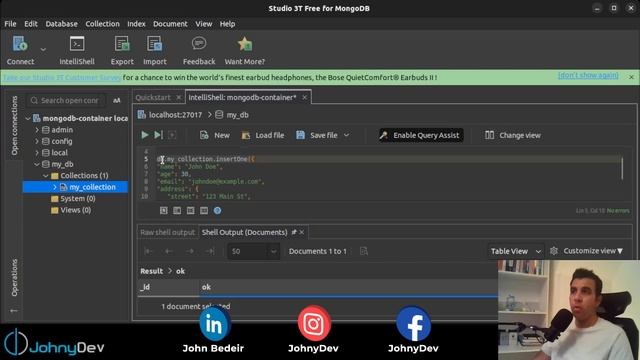Open the Connect dropdown arrow

click(43, 49)
